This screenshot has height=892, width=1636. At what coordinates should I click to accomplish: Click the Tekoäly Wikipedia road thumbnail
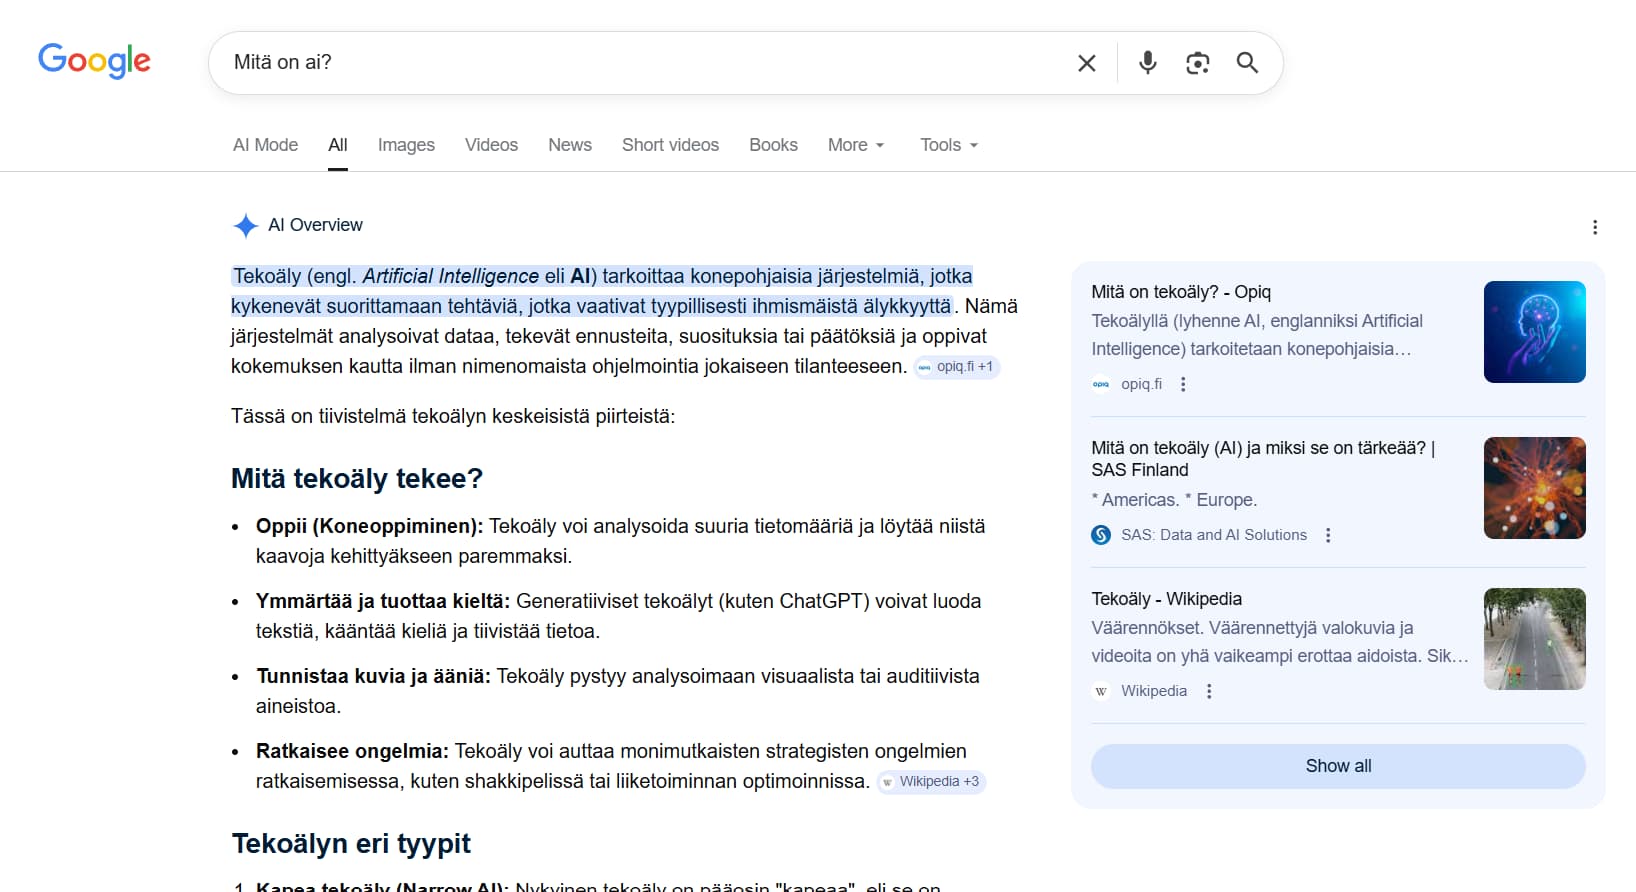[1534, 639]
